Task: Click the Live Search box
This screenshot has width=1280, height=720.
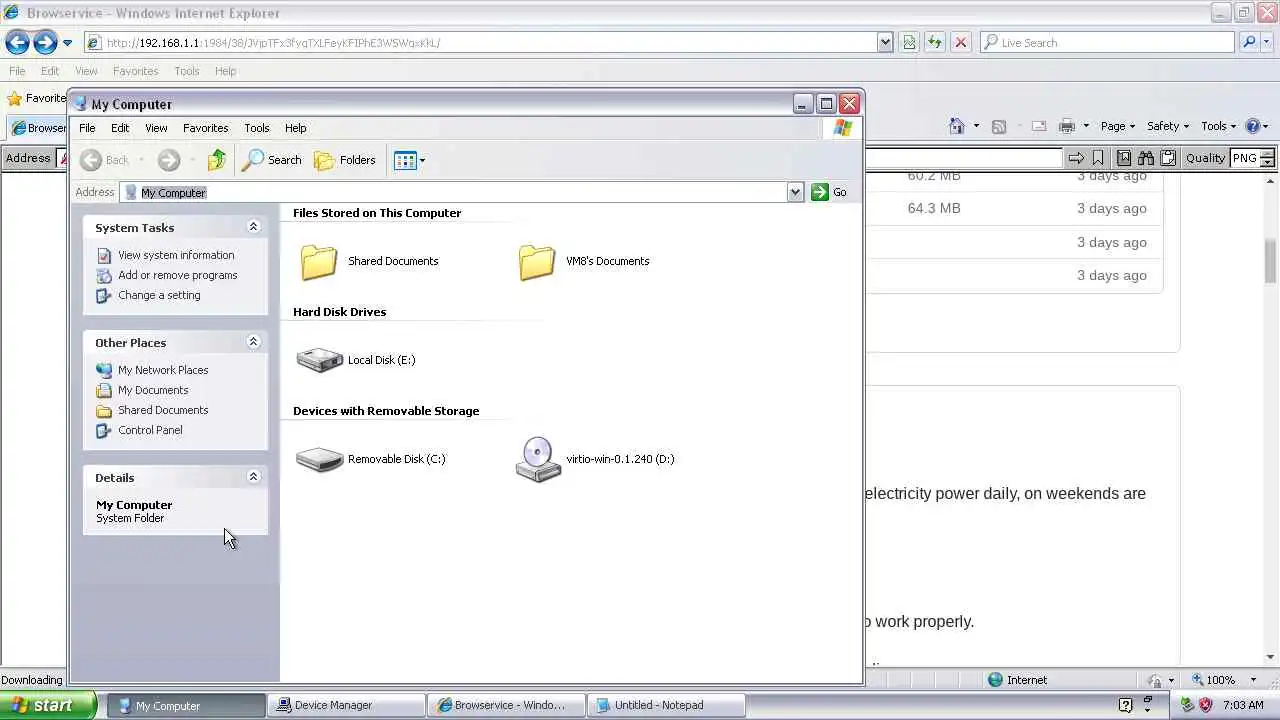Action: click(x=1107, y=42)
